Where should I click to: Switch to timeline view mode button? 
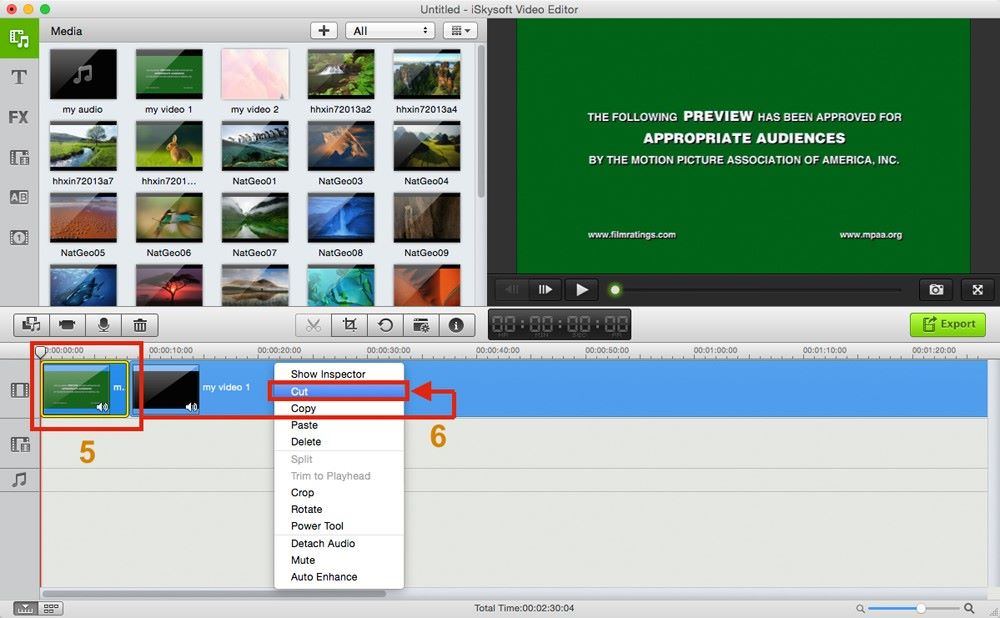pyautogui.click(x=25, y=608)
